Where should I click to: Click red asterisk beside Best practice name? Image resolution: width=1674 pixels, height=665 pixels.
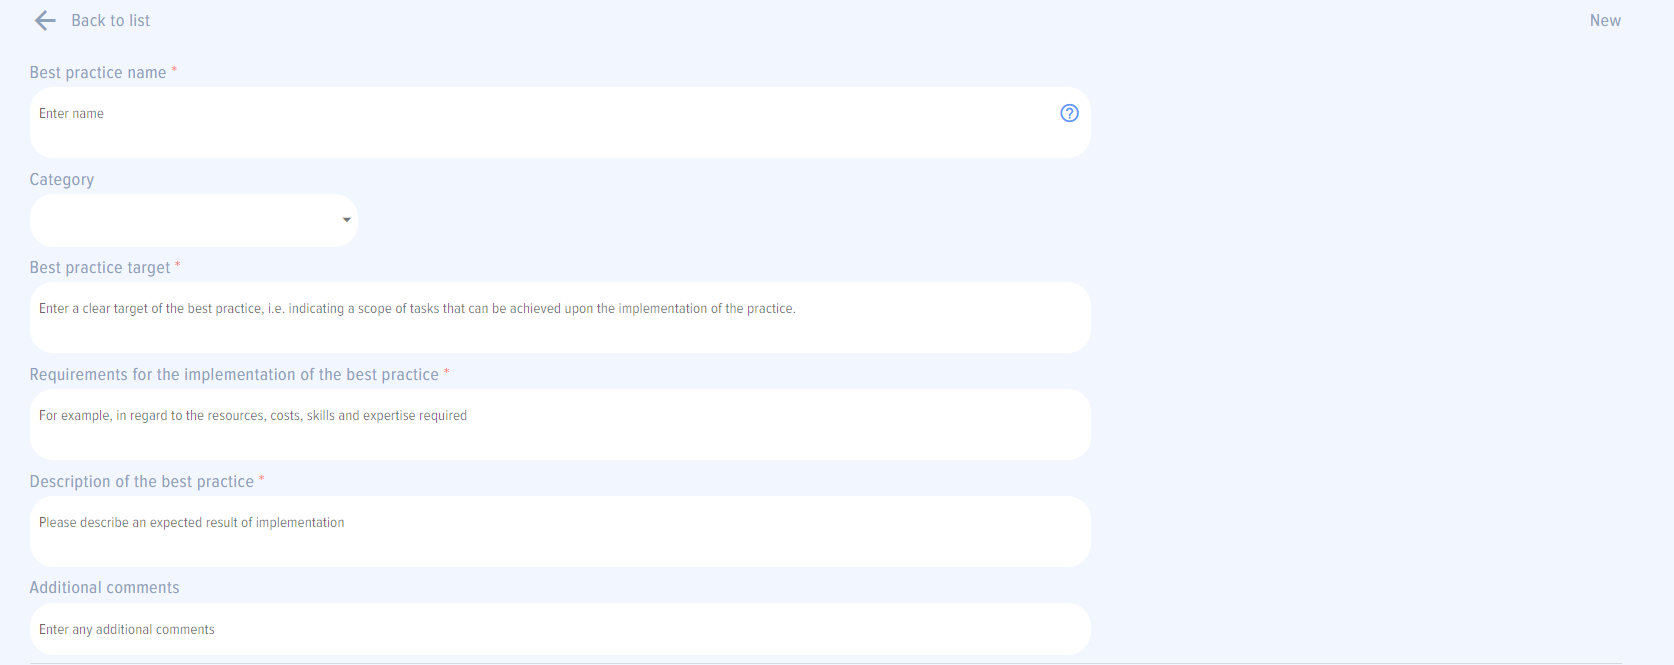pos(174,70)
